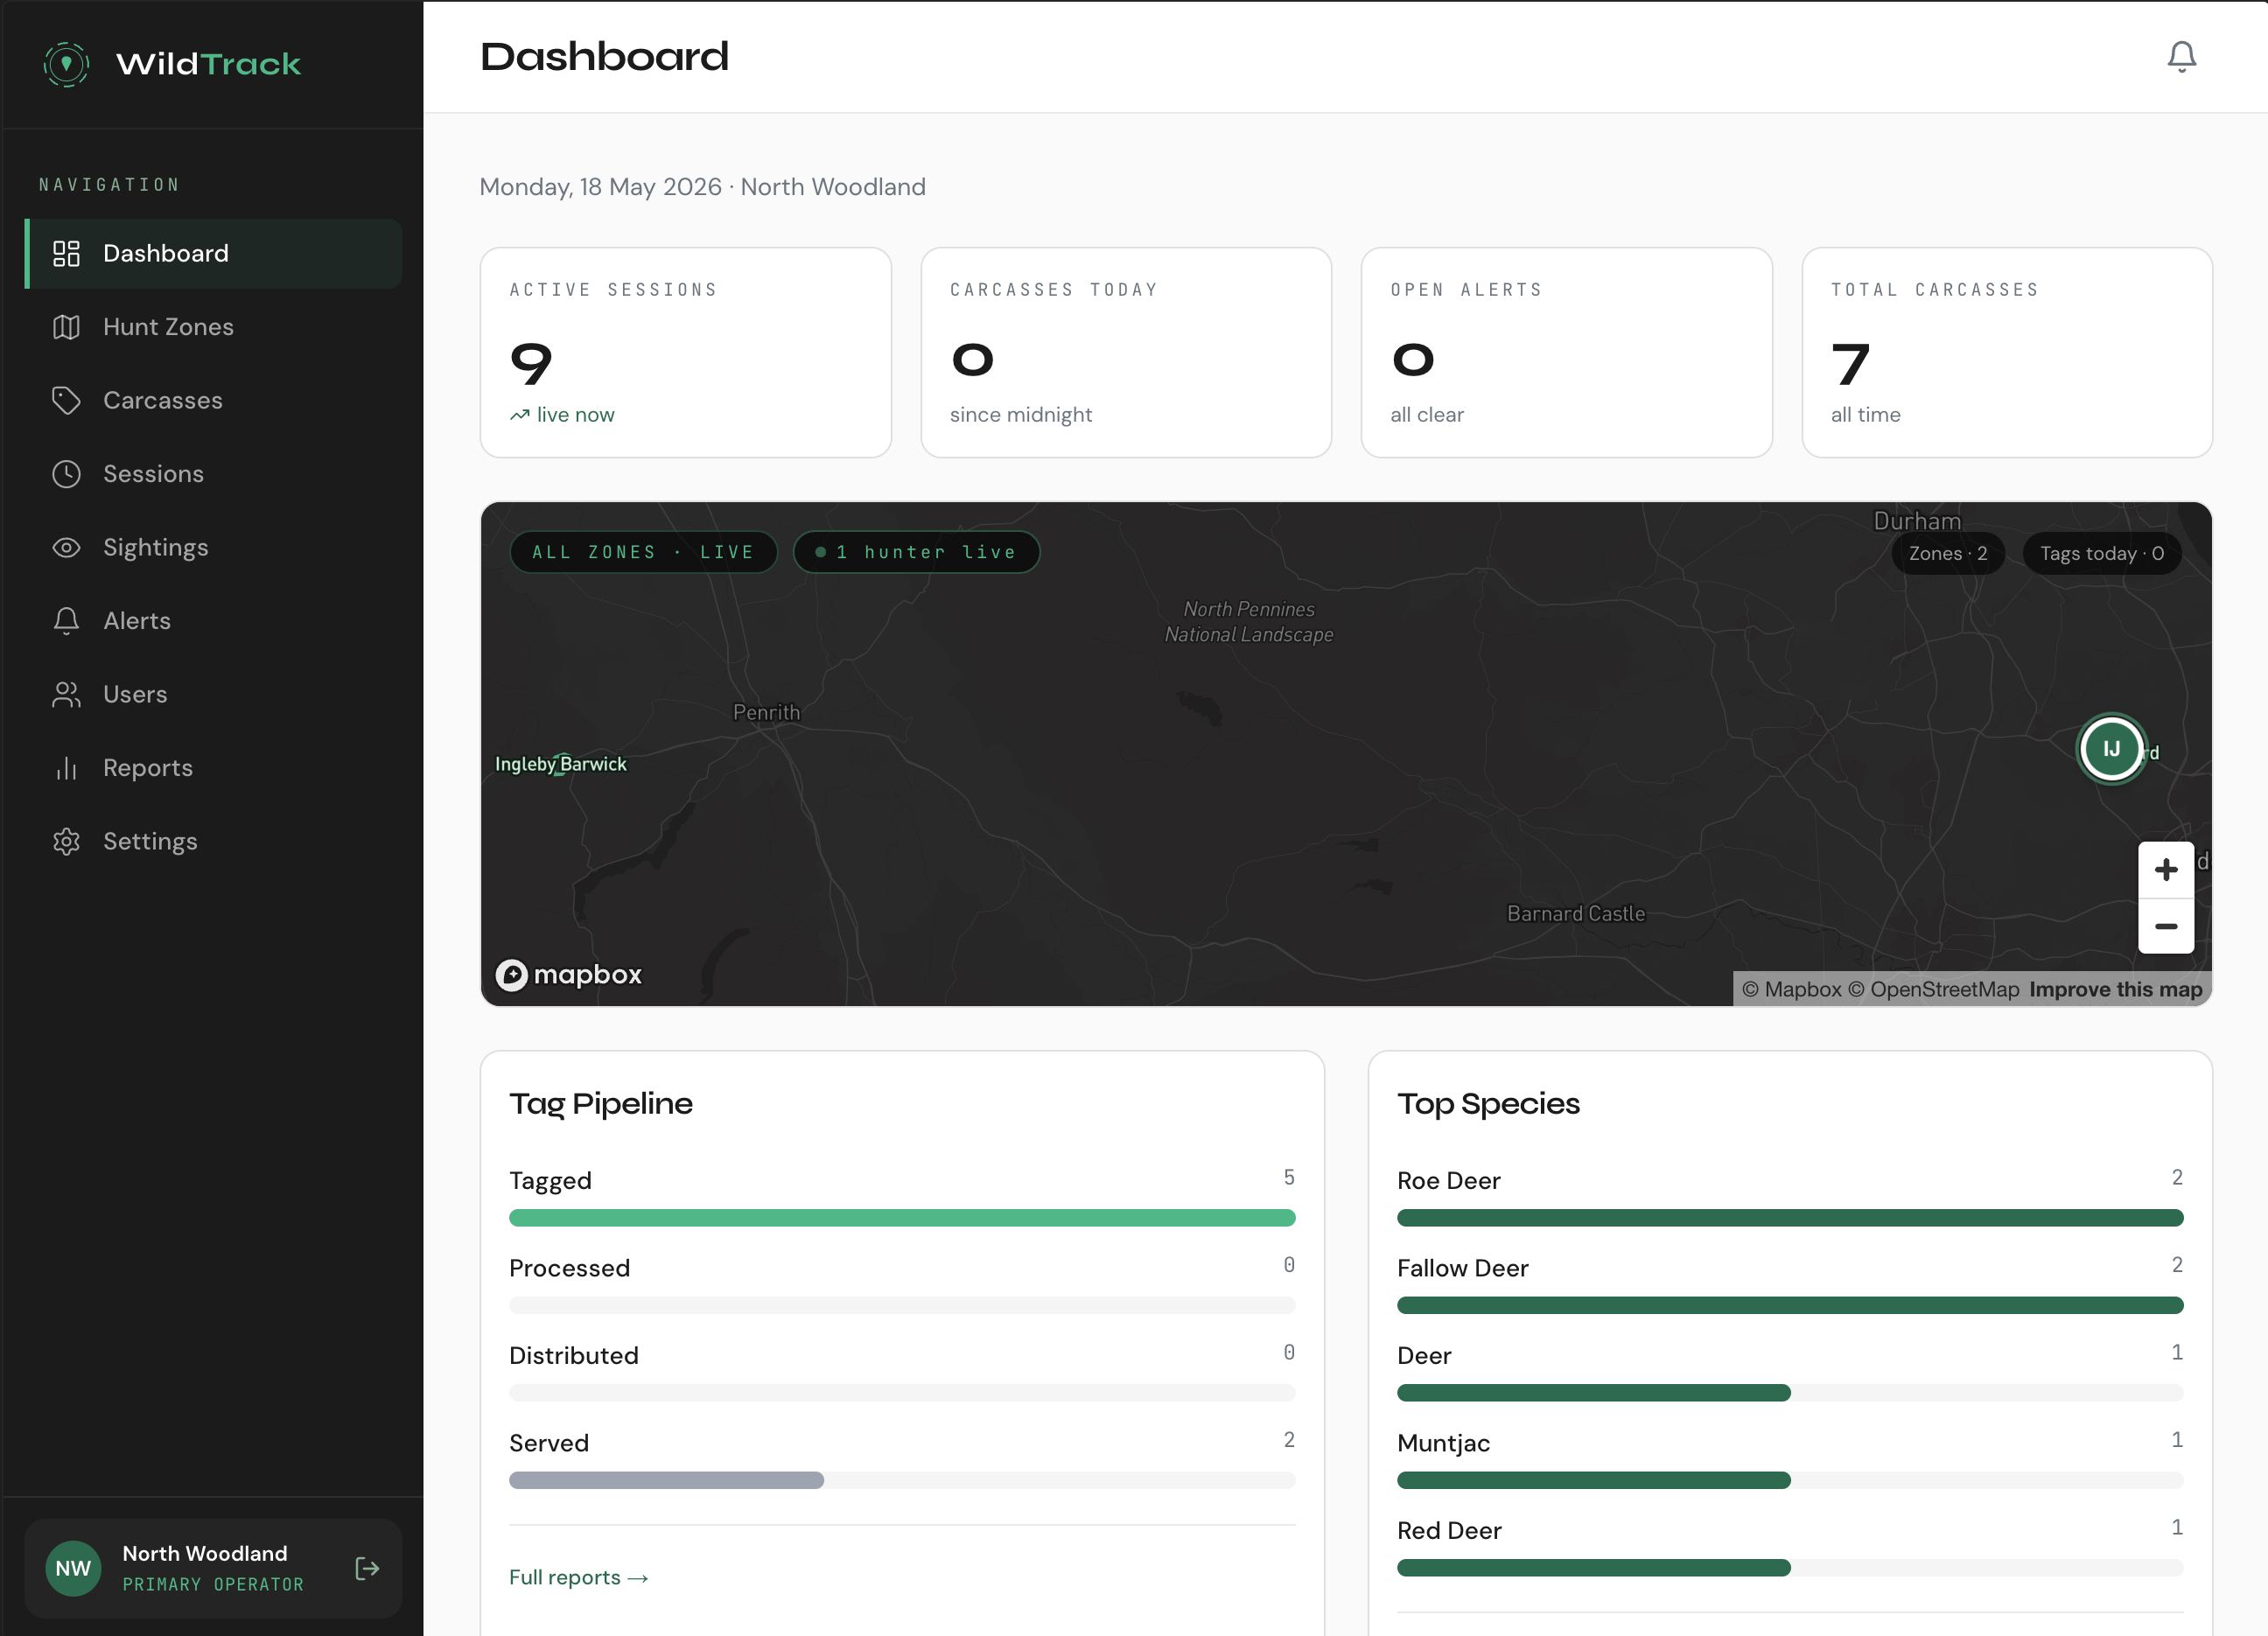Open the Dashboard menu item
The image size is (2268, 1636).
[x=213, y=254]
